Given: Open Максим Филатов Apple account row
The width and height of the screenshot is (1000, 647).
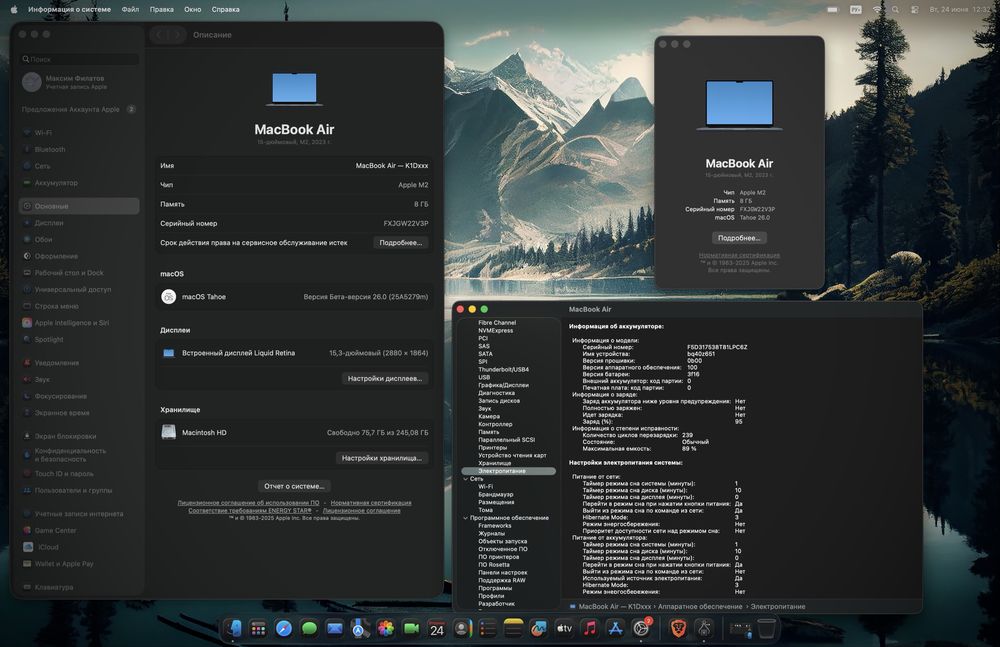Looking at the screenshot, I should coord(79,82).
